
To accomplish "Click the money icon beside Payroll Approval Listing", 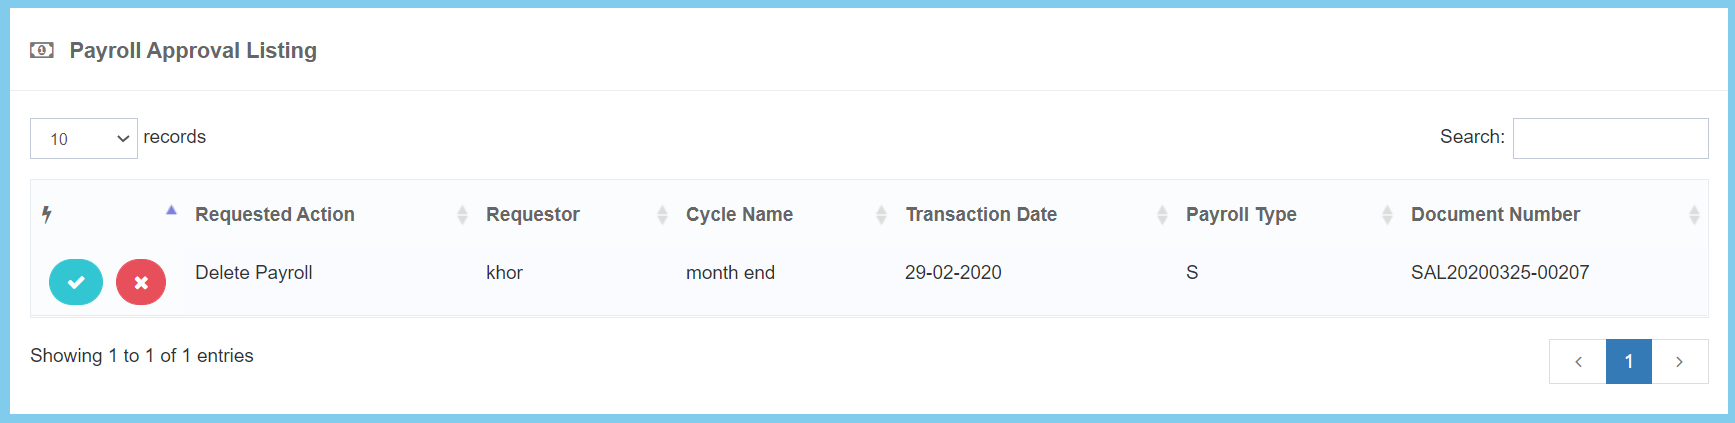I will (x=42, y=50).
